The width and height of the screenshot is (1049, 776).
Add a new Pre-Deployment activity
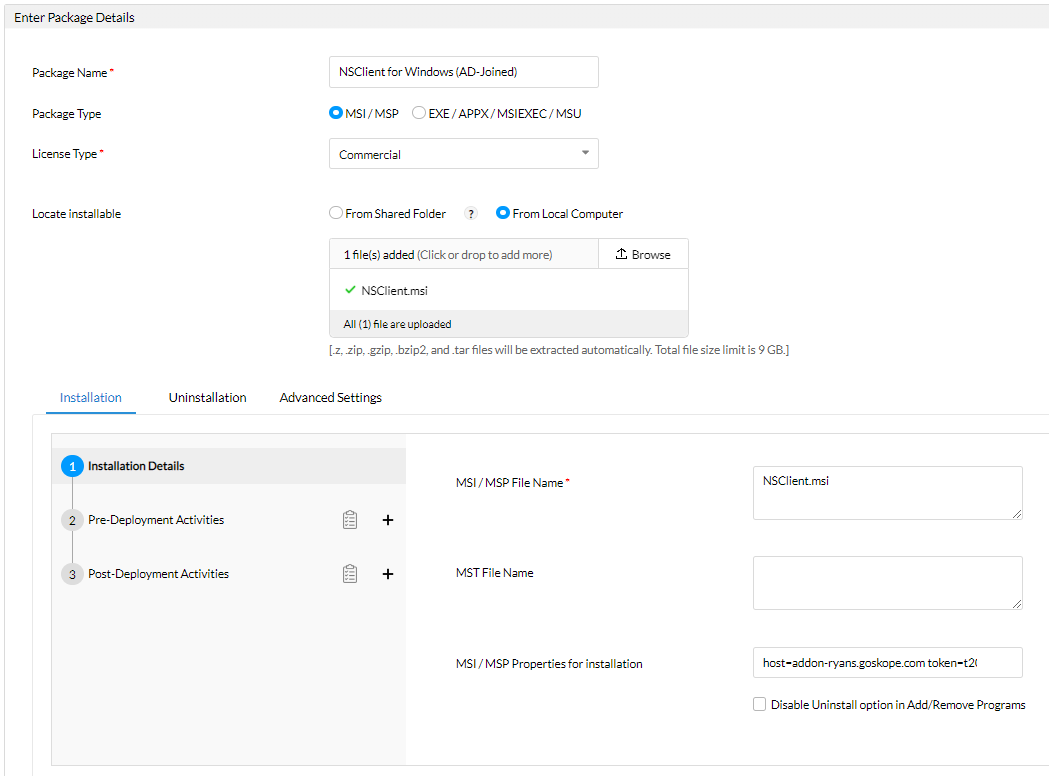click(x=388, y=519)
